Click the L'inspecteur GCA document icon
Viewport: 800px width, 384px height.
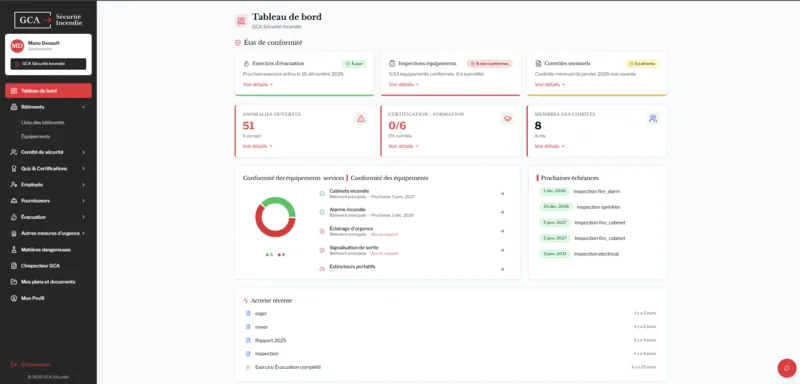(x=14, y=266)
